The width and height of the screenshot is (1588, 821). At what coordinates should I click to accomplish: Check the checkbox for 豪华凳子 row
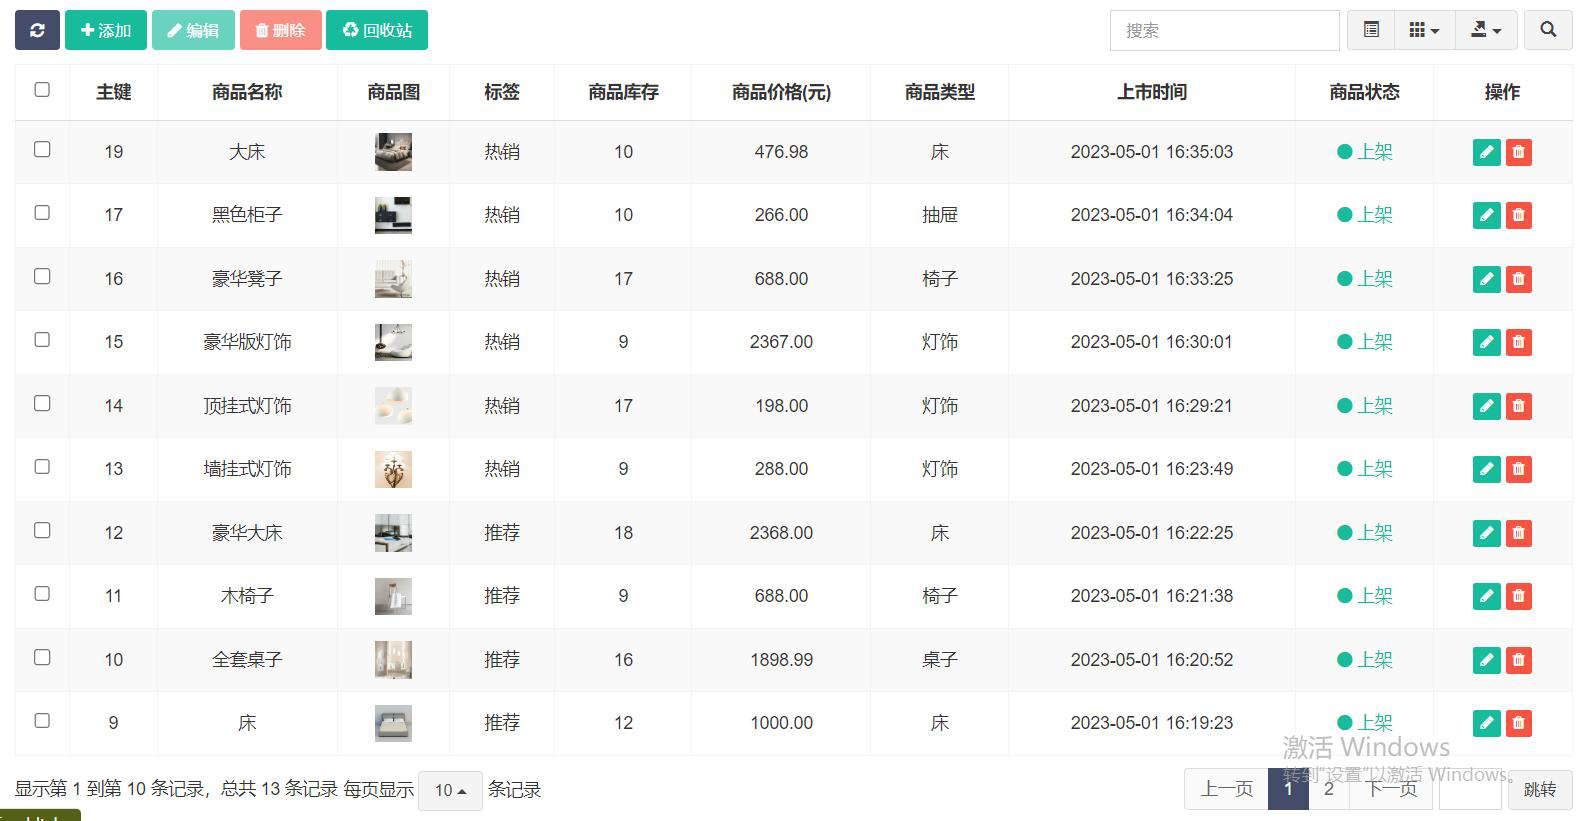point(42,276)
